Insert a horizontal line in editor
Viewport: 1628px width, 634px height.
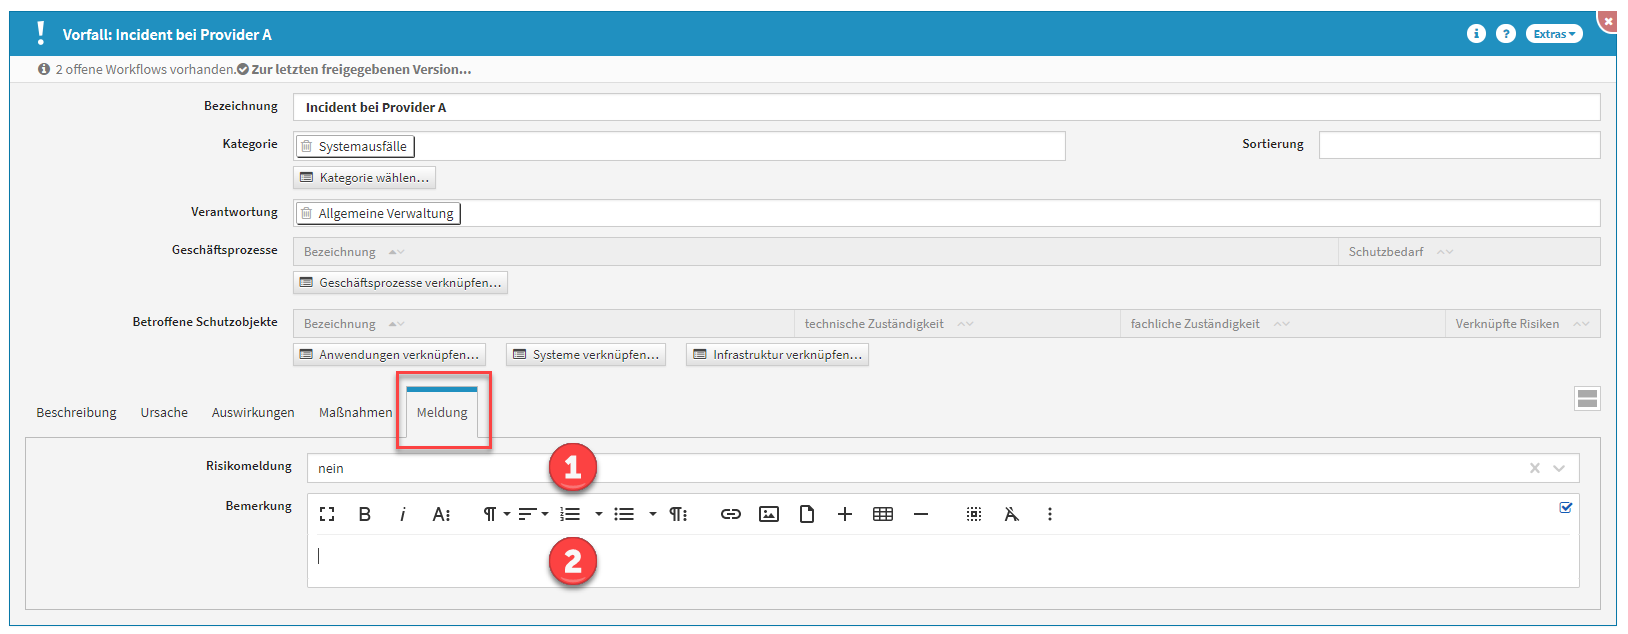[x=921, y=514]
